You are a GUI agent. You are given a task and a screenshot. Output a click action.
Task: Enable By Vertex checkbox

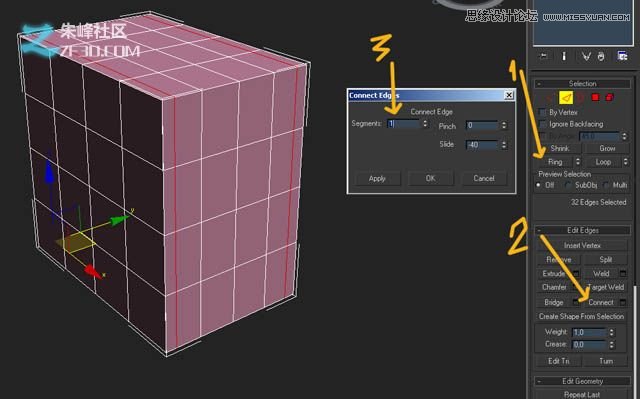(x=542, y=112)
